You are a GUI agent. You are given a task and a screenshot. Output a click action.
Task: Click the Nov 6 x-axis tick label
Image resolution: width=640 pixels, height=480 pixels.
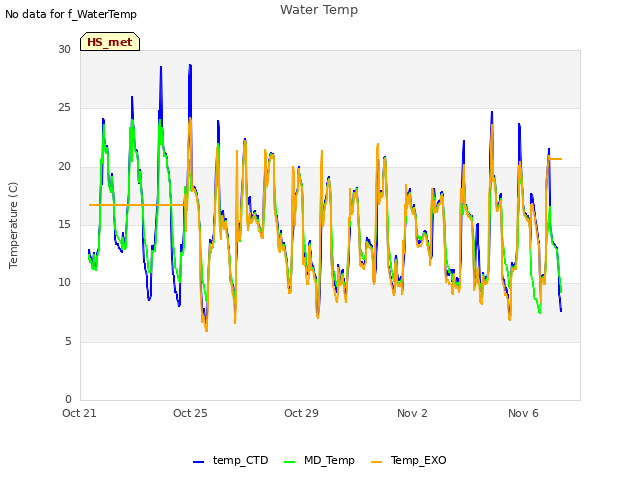(x=523, y=413)
